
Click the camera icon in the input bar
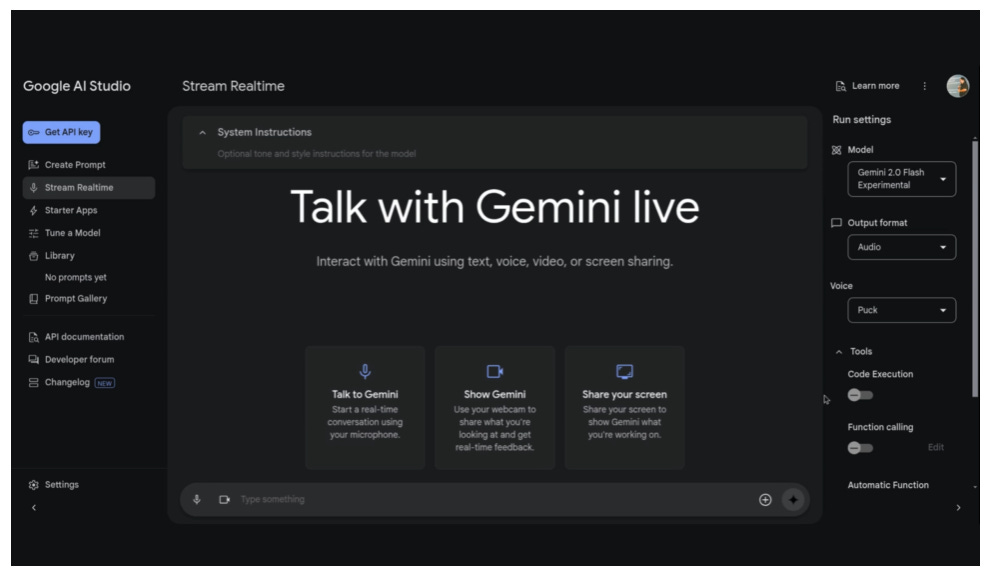point(224,499)
